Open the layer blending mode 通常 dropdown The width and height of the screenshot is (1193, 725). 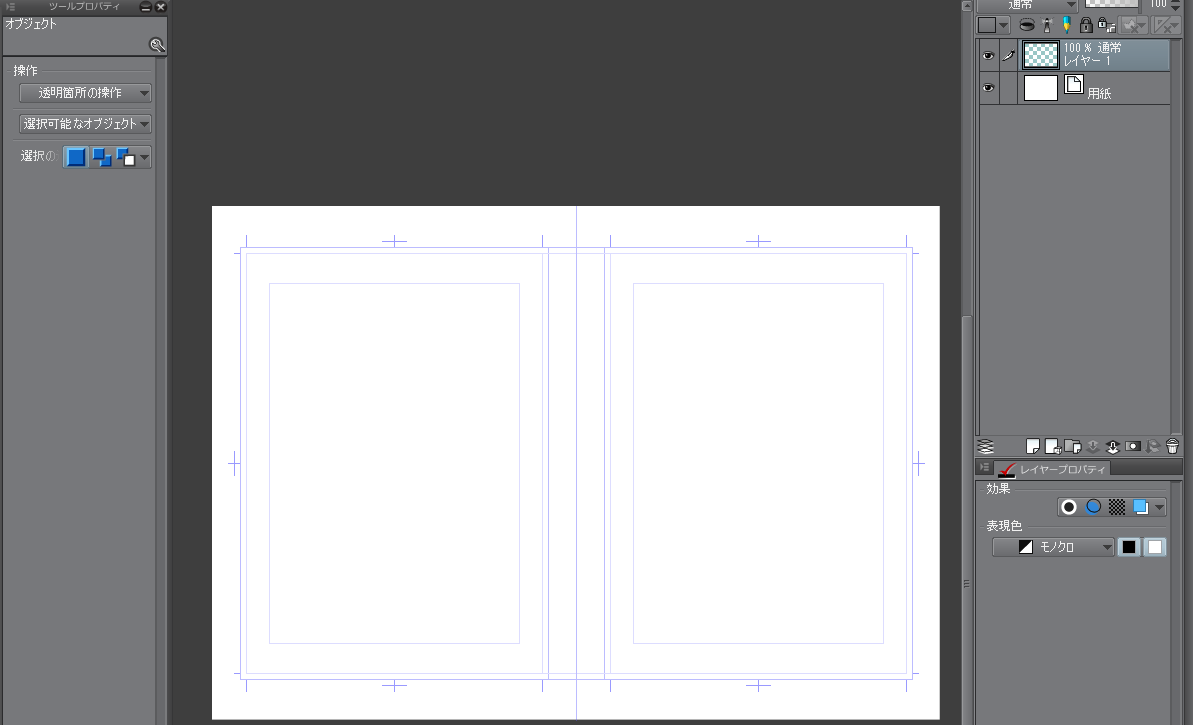tap(1028, 5)
